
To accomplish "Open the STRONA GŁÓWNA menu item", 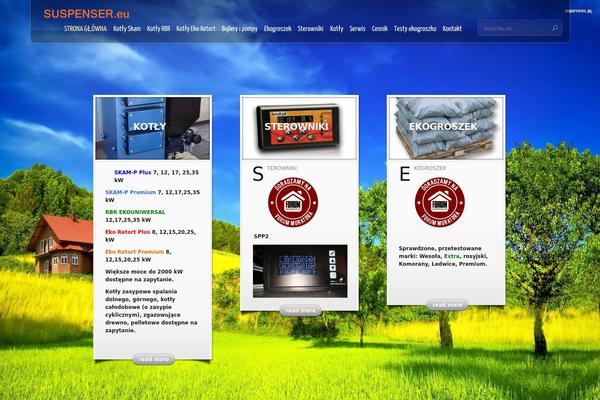I will (85, 29).
